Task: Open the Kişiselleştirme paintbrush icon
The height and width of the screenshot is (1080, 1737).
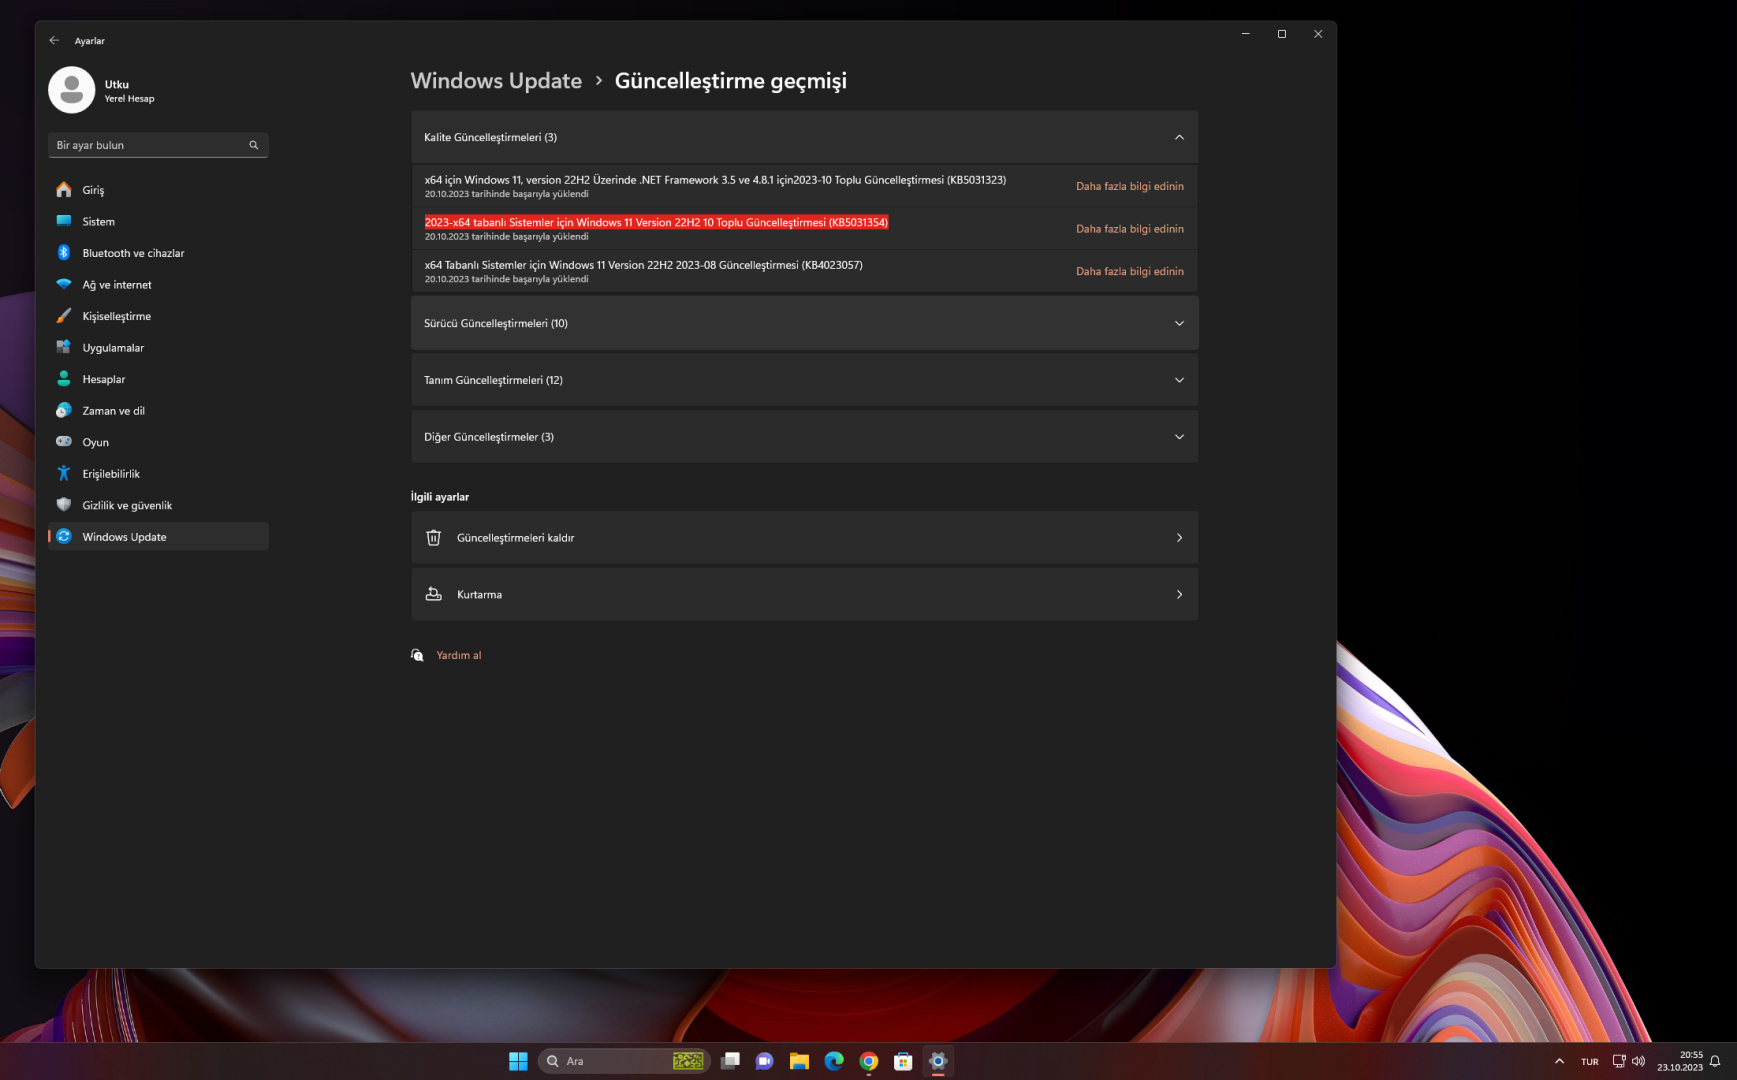Action: [64, 316]
